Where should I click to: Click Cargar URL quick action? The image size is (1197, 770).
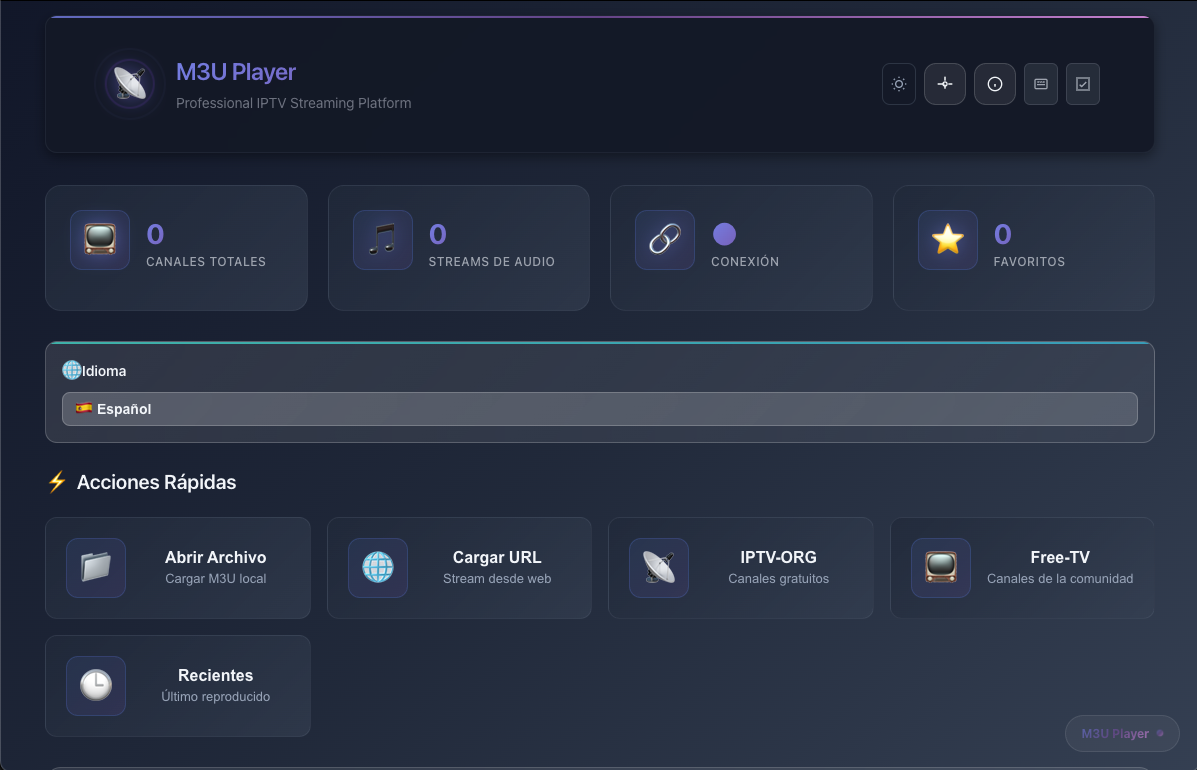(x=460, y=568)
